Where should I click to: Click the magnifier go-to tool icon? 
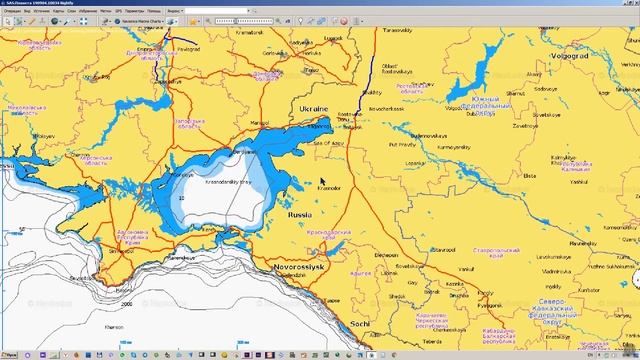[67, 21]
